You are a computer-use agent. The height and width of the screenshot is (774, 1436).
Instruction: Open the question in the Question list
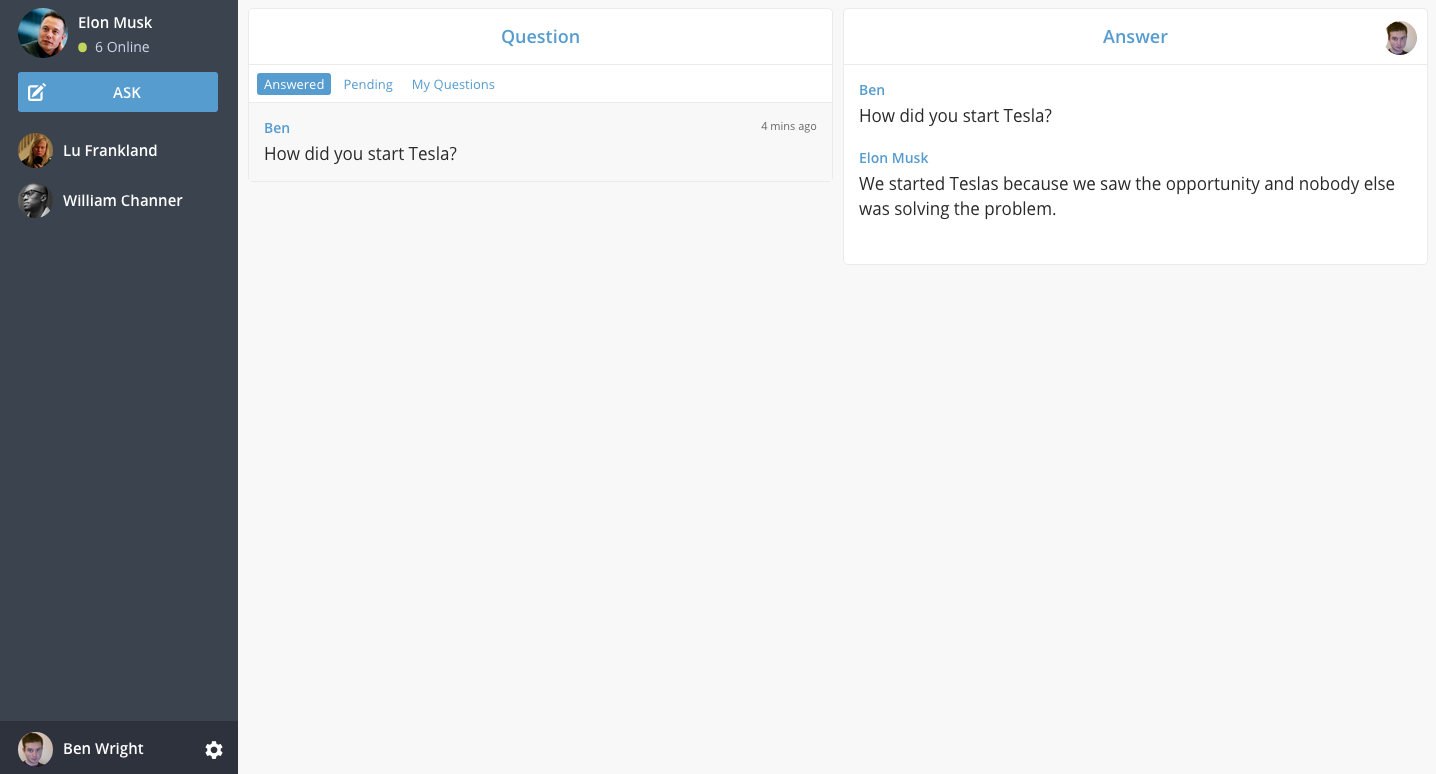pyautogui.click(x=540, y=142)
